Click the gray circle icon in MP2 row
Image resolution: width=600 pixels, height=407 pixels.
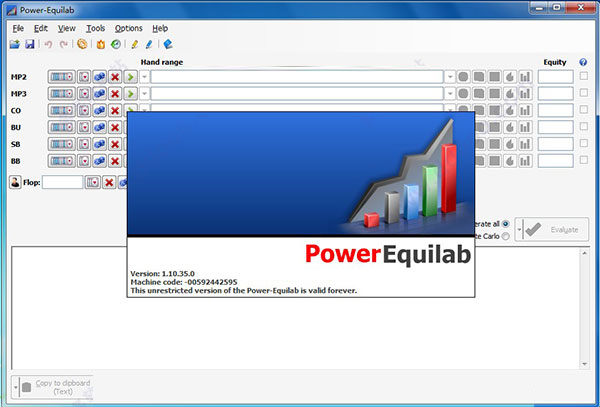tap(463, 77)
